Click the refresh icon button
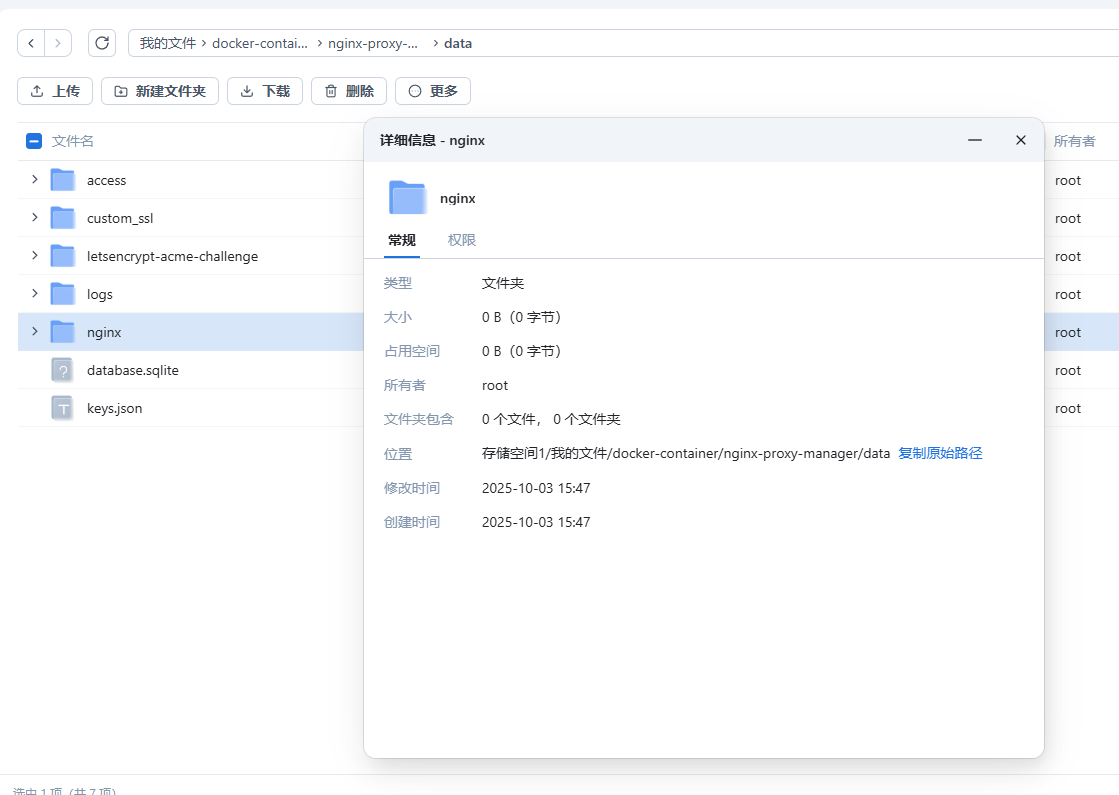The image size is (1119, 795). click(x=101, y=43)
